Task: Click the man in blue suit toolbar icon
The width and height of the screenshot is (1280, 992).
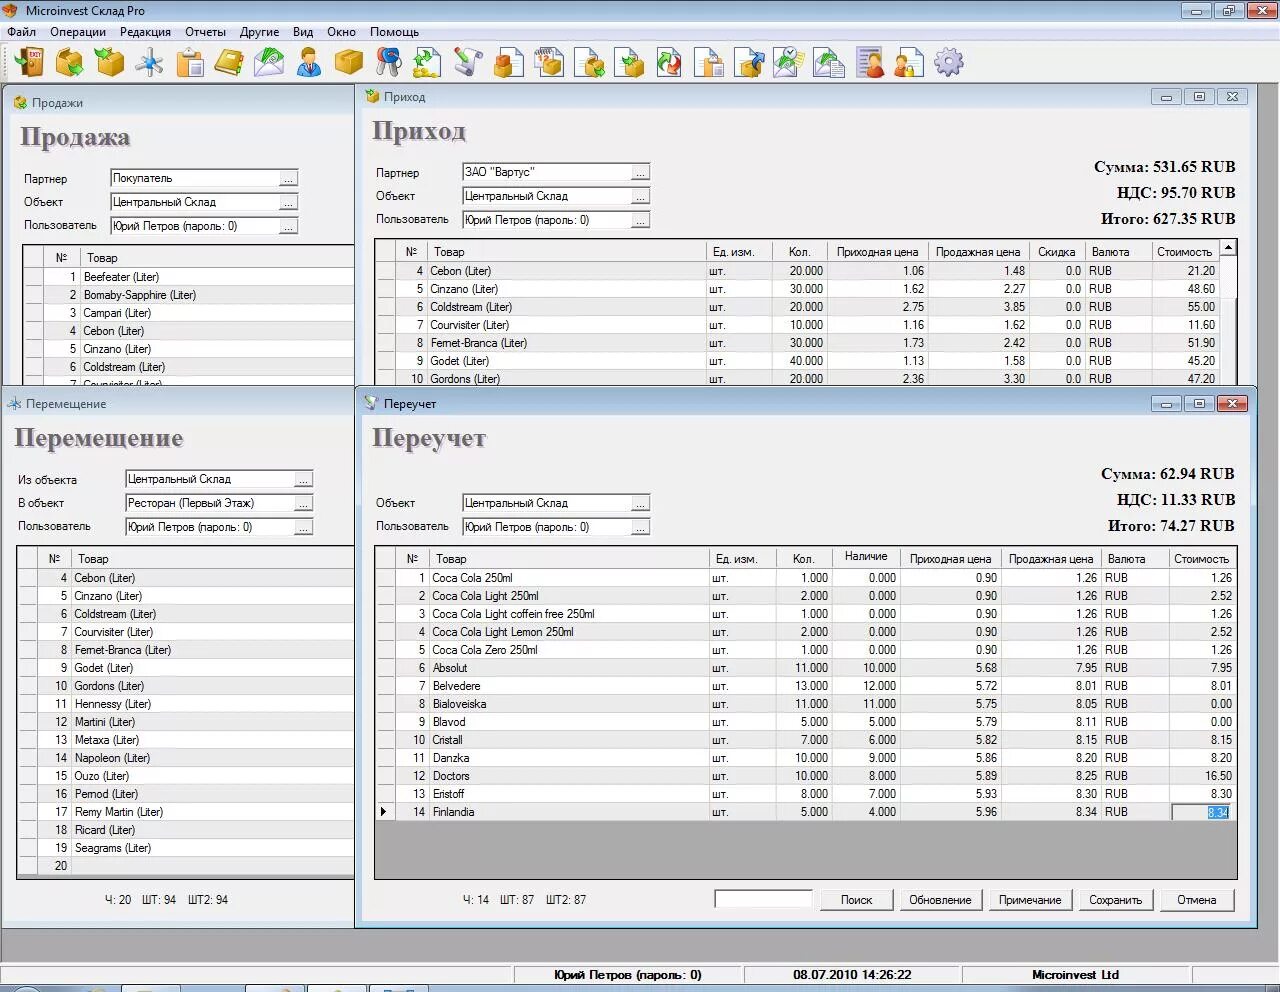Action: [309, 63]
